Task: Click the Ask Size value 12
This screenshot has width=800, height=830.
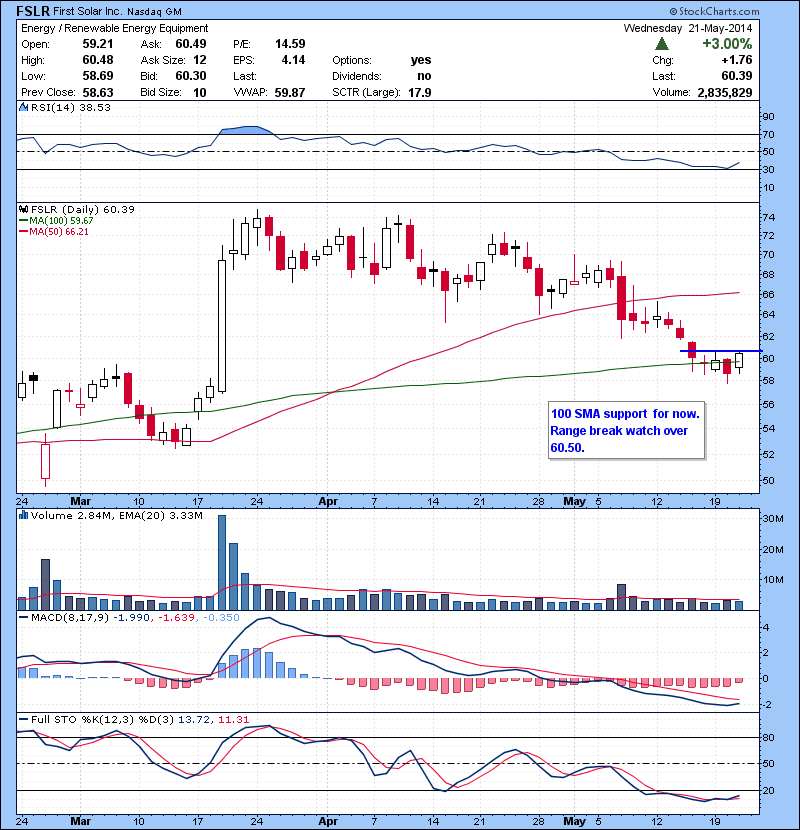Action: [200, 60]
